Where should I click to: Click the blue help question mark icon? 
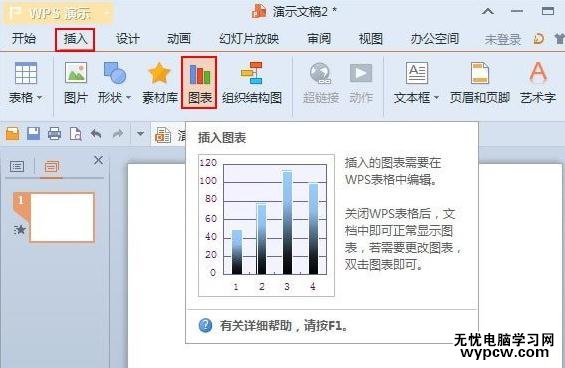coord(205,325)
